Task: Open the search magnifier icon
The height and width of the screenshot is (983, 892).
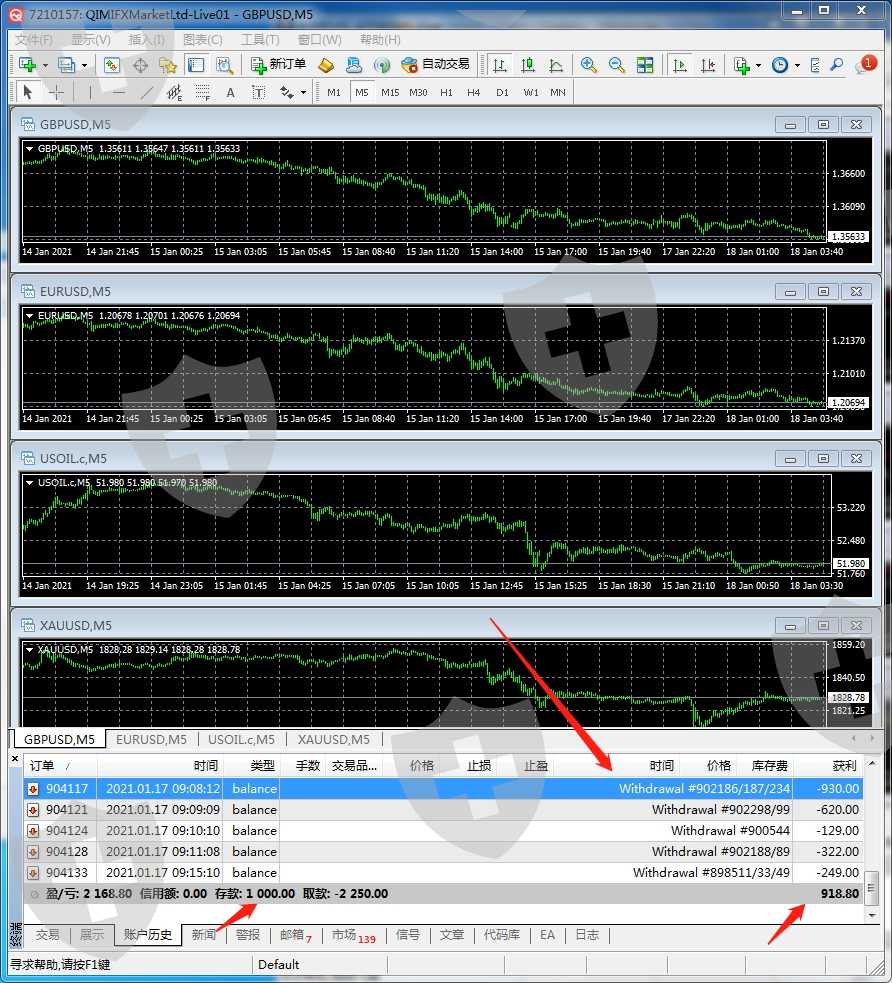Action: click(x=836, y=65)
